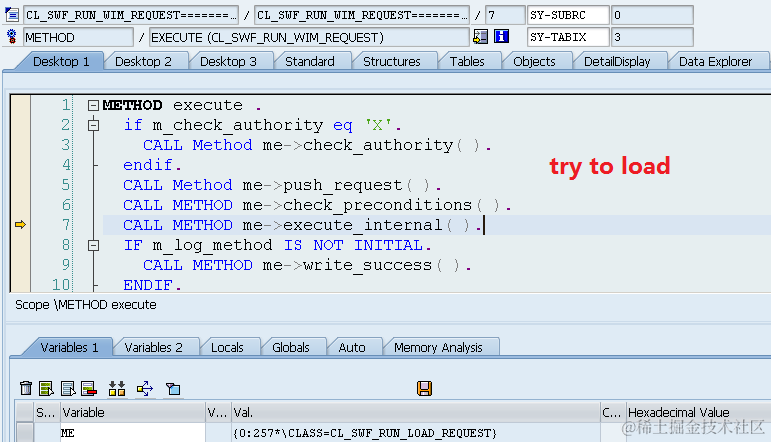
Task: Click the green table insert-row icon
Action: pyautogui.click(x=46, y=388)
